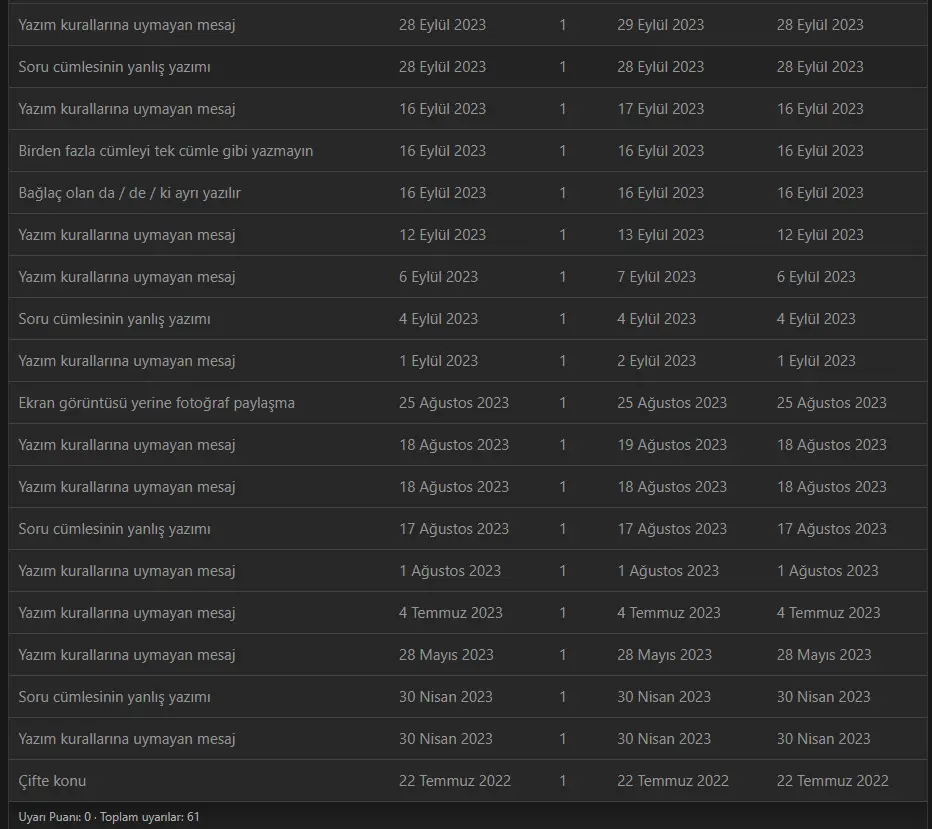Click points value '1' in the 28 Mayıs 2023 row
Viewport: 932px width, 829px height.
(562, 655)
